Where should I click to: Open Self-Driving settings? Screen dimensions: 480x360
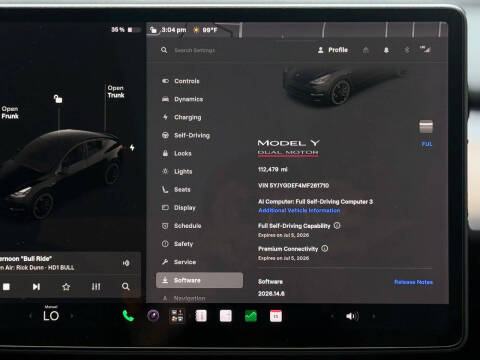[x=186, y=135]
